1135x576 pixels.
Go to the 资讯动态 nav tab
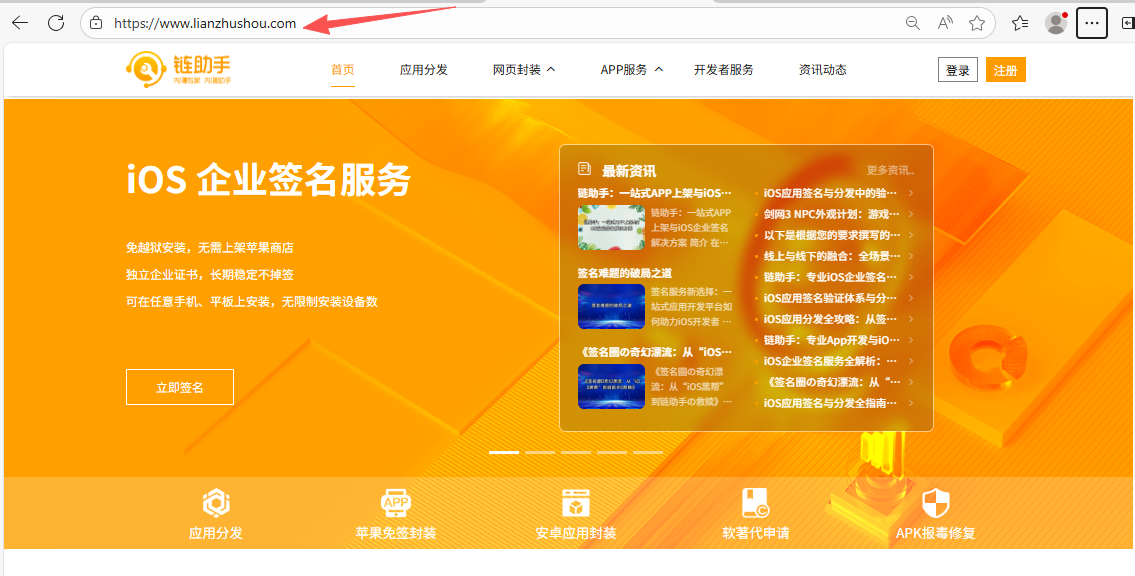(822, 70)
